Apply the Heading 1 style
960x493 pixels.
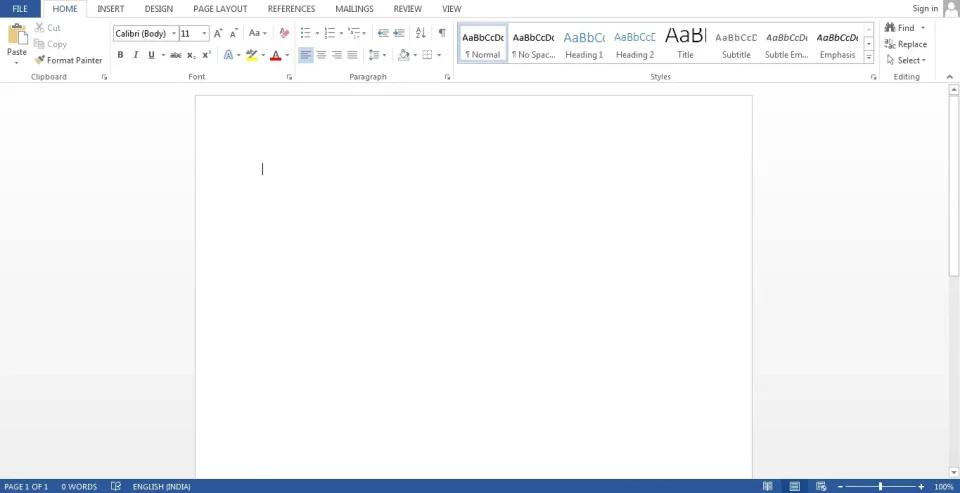point(584,44)
